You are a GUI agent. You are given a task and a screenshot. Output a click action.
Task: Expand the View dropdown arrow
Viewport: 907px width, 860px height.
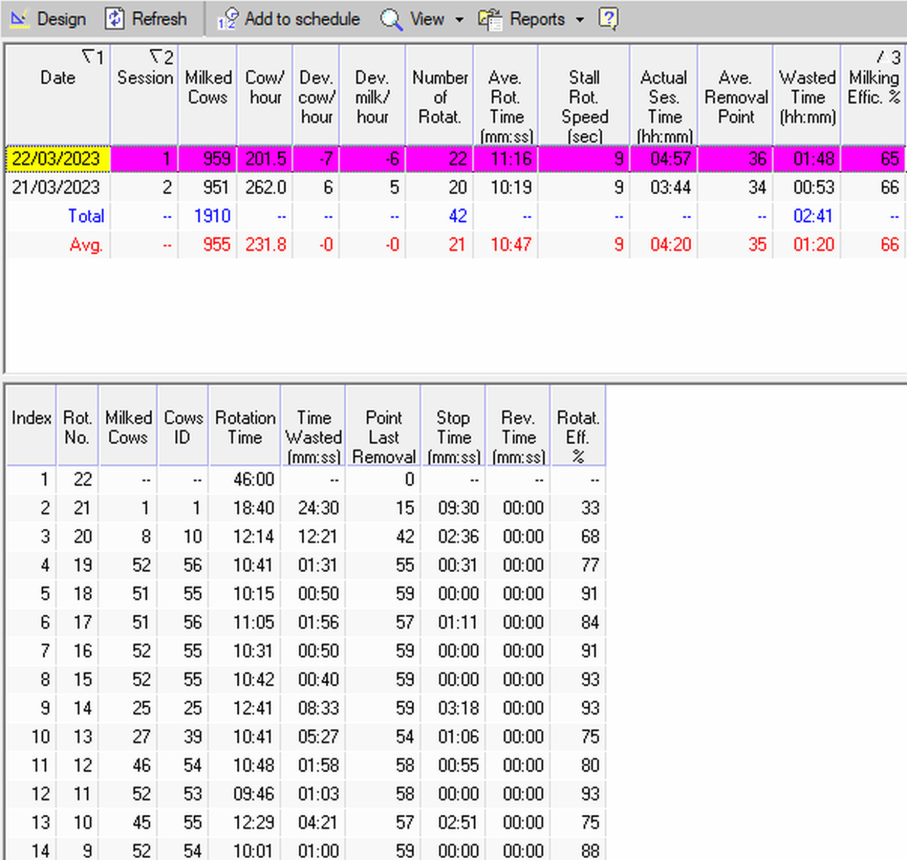point(459,20)
